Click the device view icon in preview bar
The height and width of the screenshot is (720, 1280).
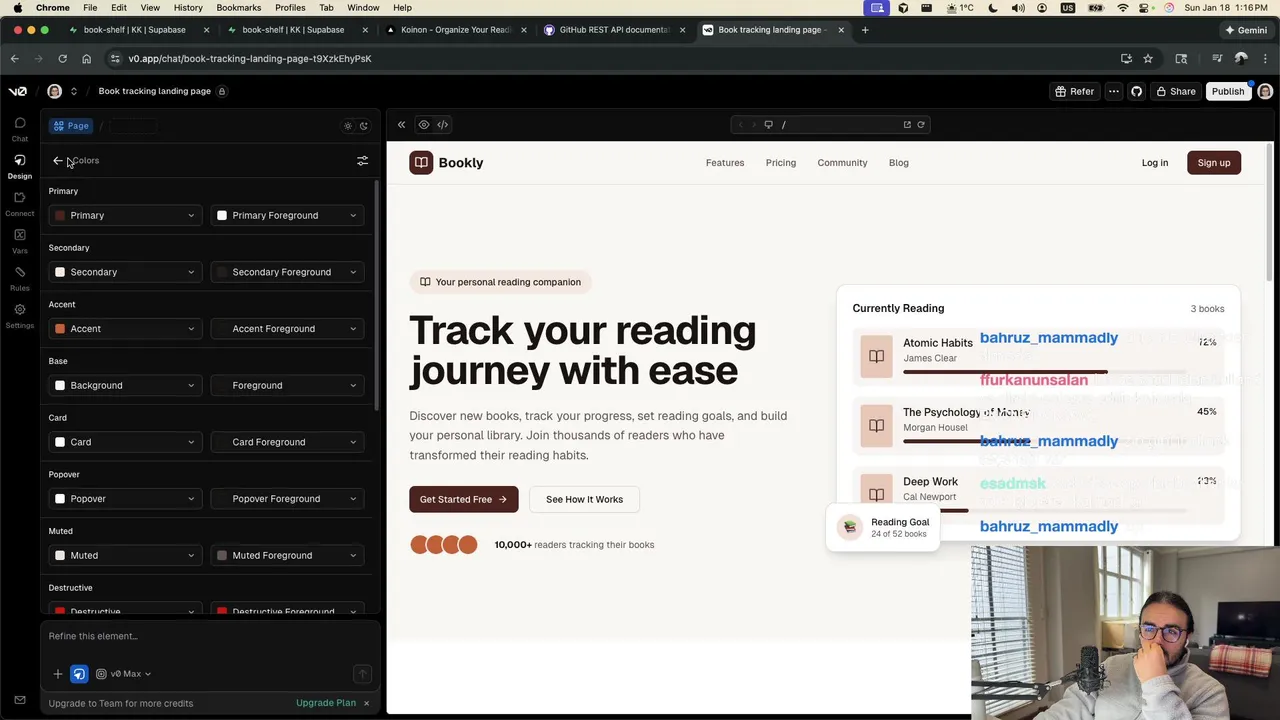[768, 125]
